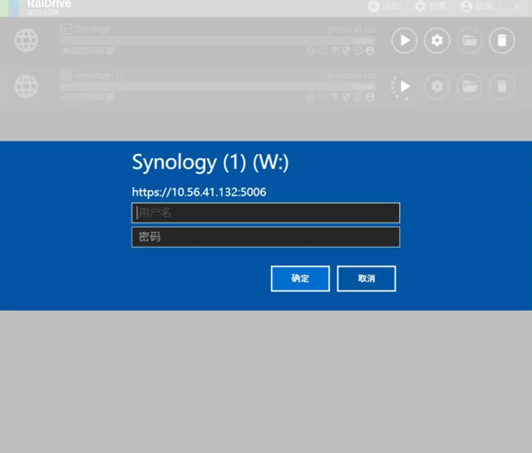Cancel the dialog with 取消 button
Viewport: 532px width, 453px height.
tap(366, 279)
